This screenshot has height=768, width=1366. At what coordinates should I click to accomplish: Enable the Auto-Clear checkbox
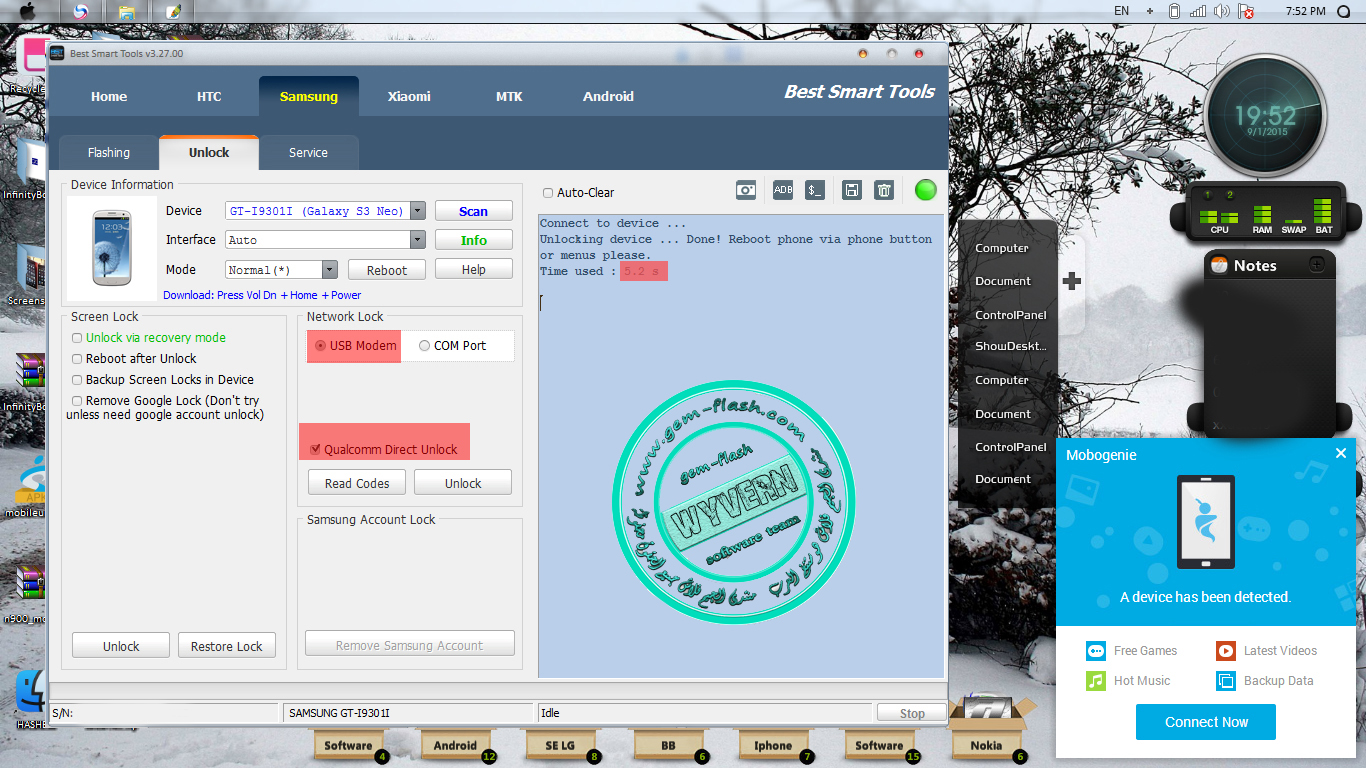point(548,193)
